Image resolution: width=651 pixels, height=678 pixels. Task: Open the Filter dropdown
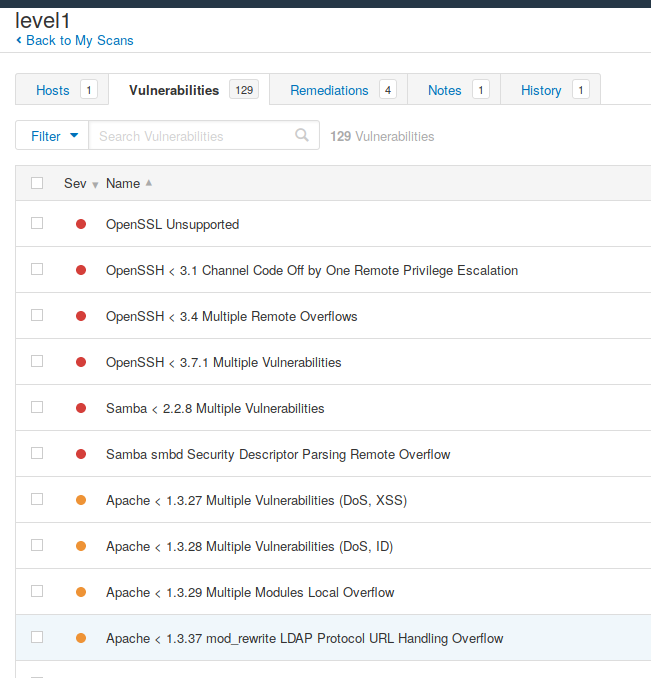click(52, 135)
